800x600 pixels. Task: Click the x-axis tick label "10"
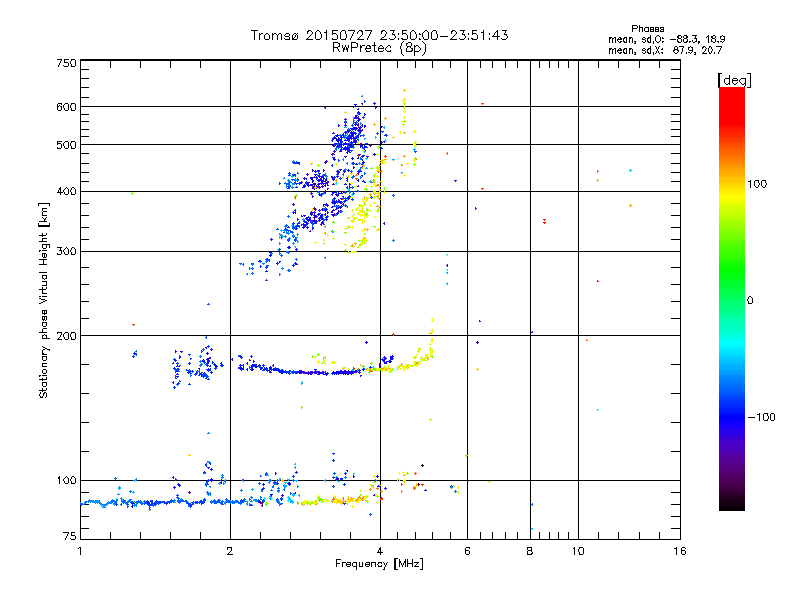coord(578,551)
